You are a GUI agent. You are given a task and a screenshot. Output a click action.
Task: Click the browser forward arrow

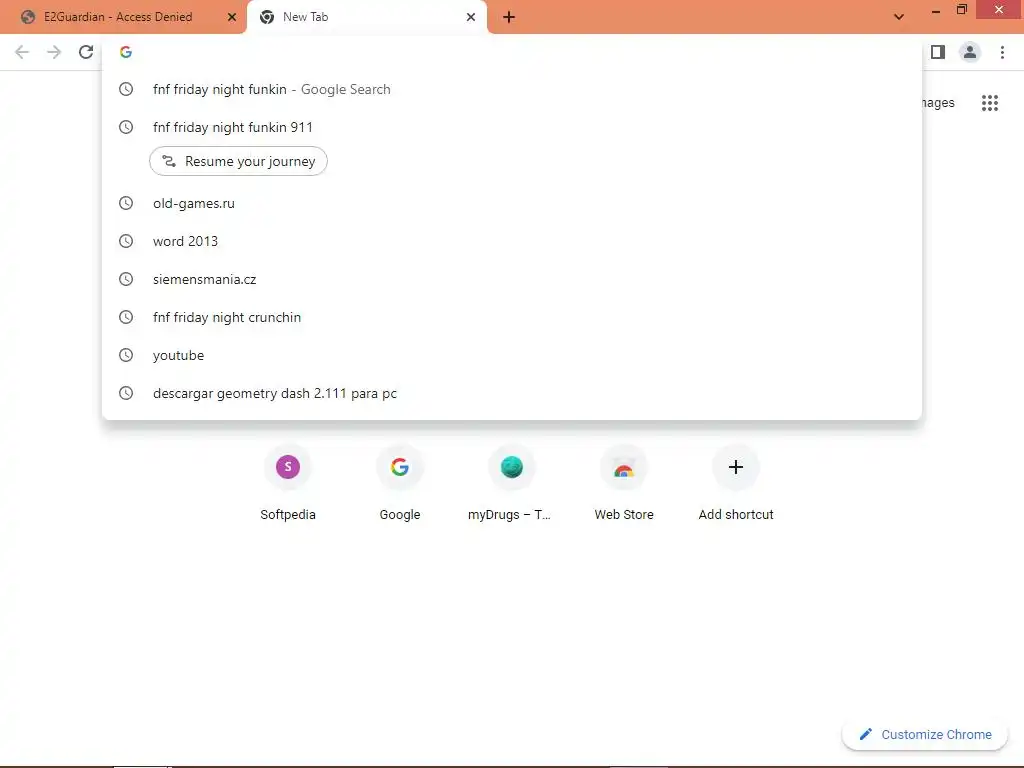tap(54, 52)
